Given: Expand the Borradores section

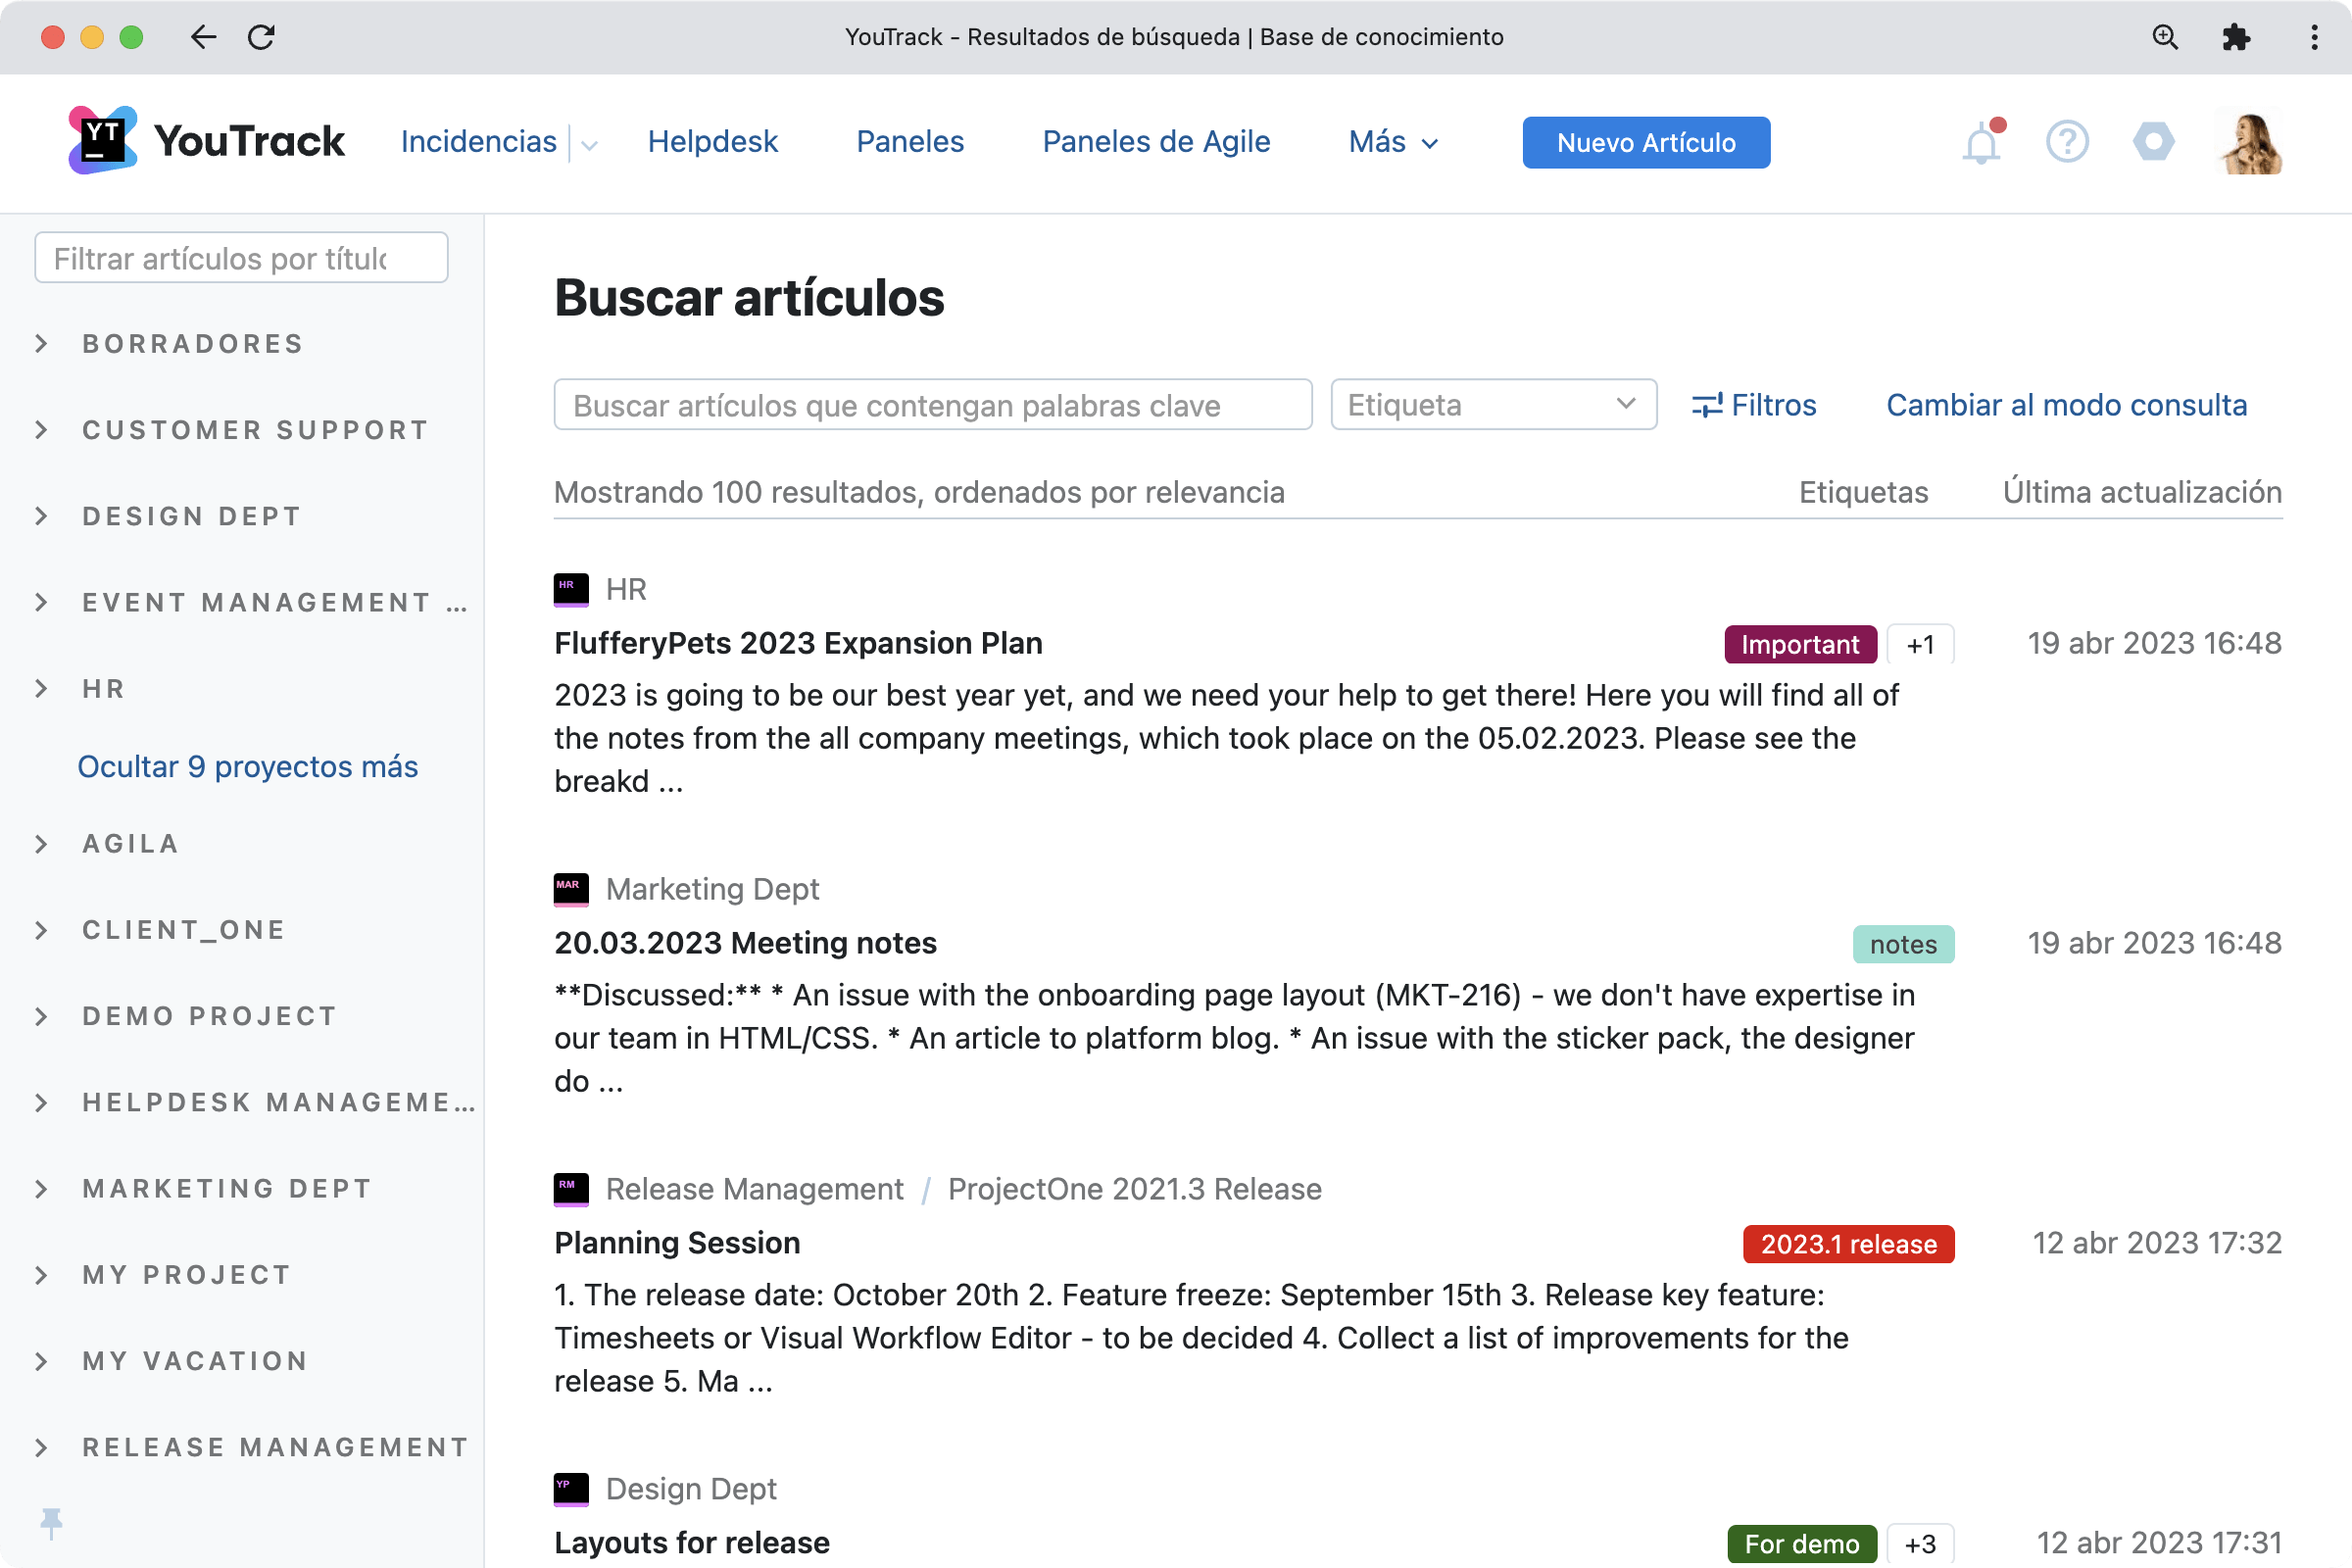Looking at the screenshot, I should (x=41, y=344).
